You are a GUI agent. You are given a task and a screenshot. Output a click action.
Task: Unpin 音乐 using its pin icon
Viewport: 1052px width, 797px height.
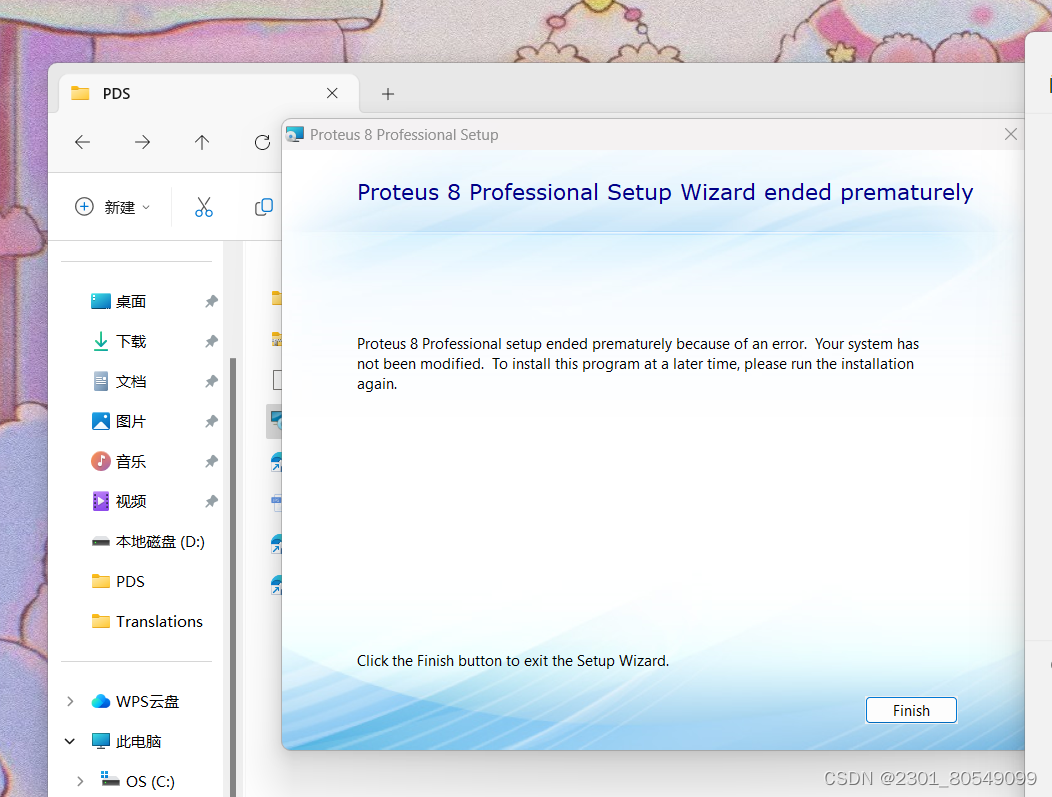pyautogui.click(x=211, y=462)
